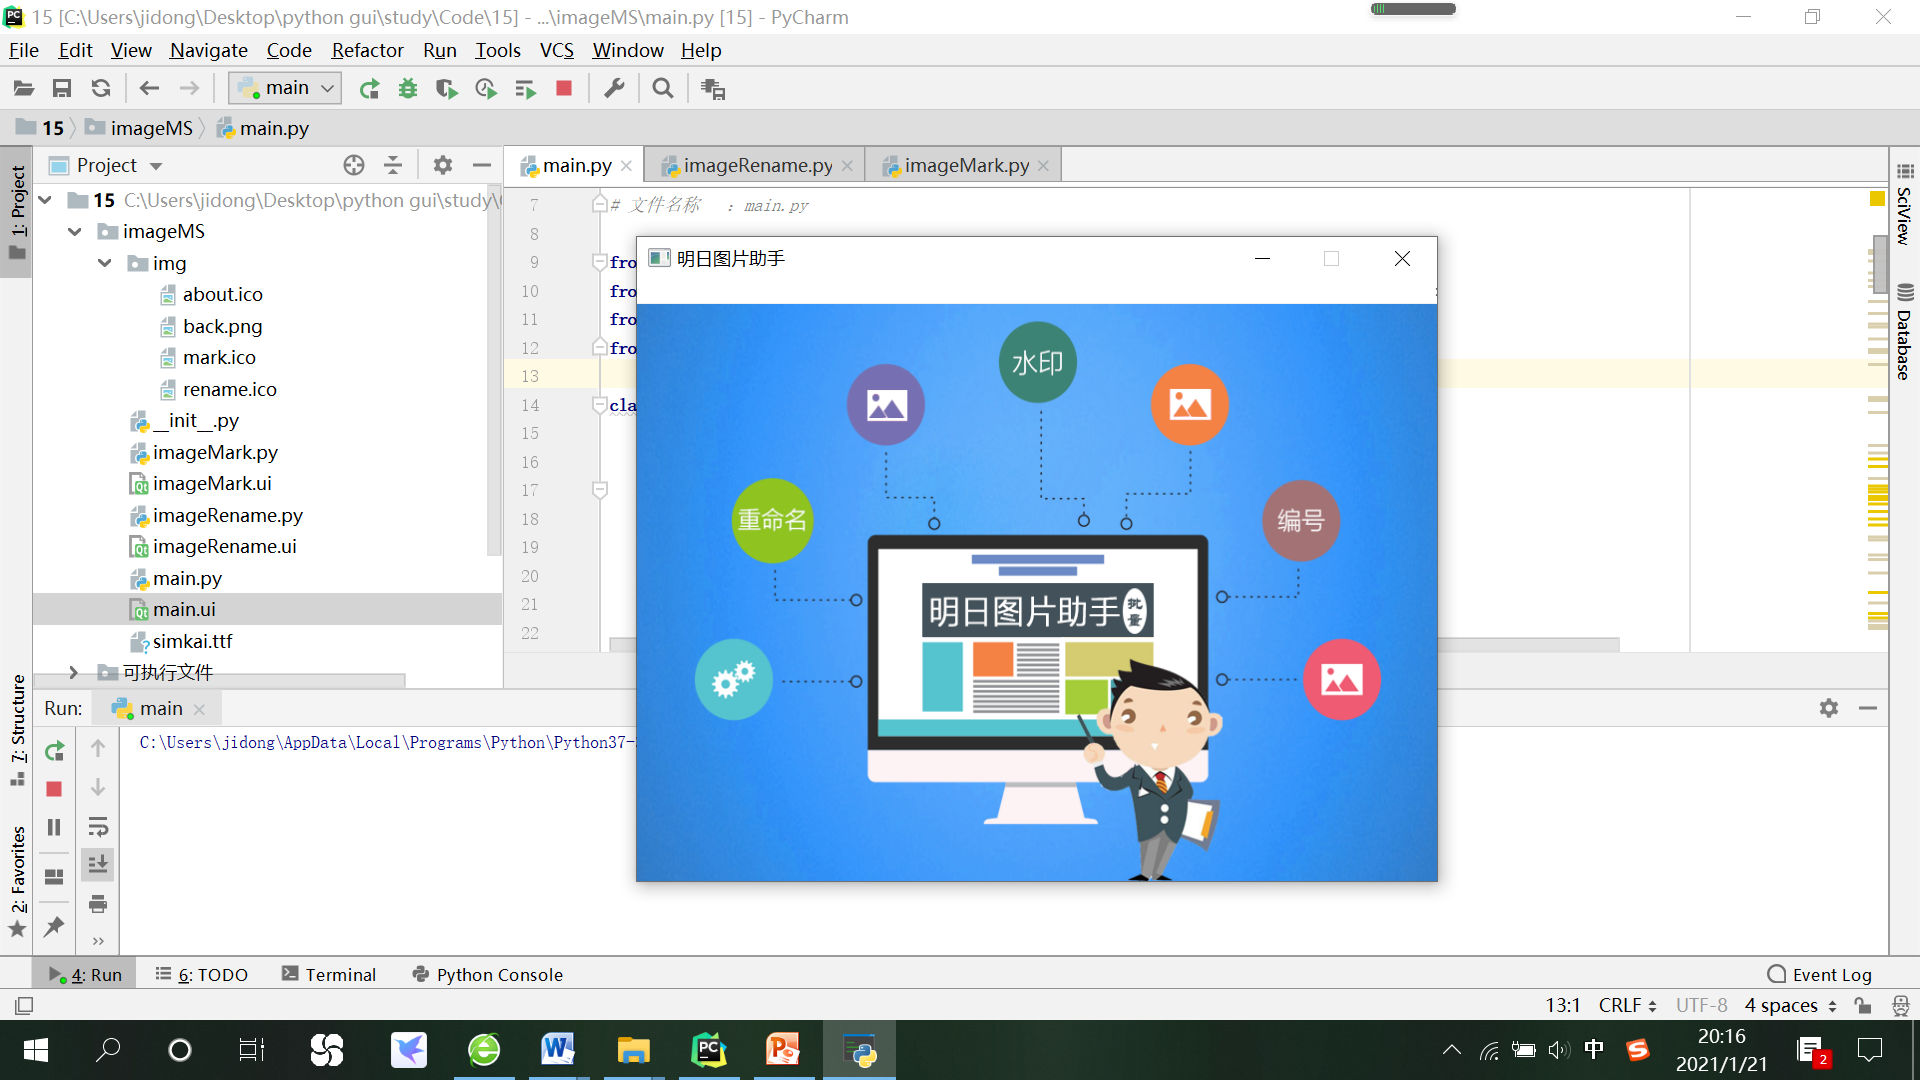1920x1080 pixels.
Task: Click the 水印 circle in the app window
Action: (1037, 362)
